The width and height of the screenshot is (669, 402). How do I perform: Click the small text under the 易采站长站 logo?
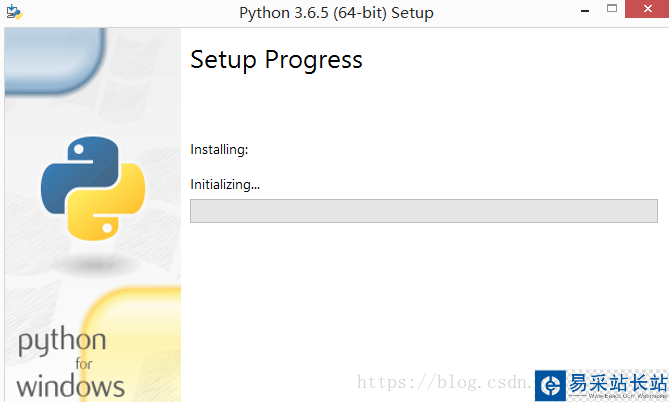[x=617, y=396]
